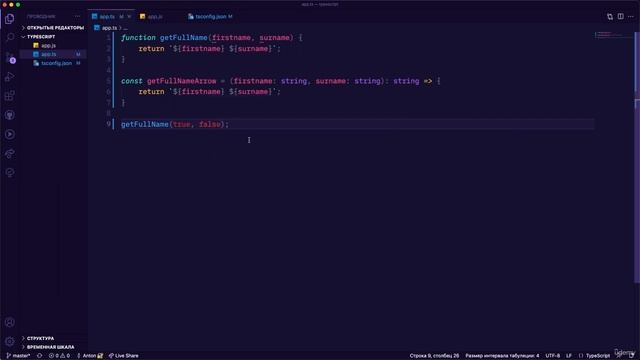Screen dimensions: 640x360
Task: Open Source Control view with badge
Action: (10, 57)
